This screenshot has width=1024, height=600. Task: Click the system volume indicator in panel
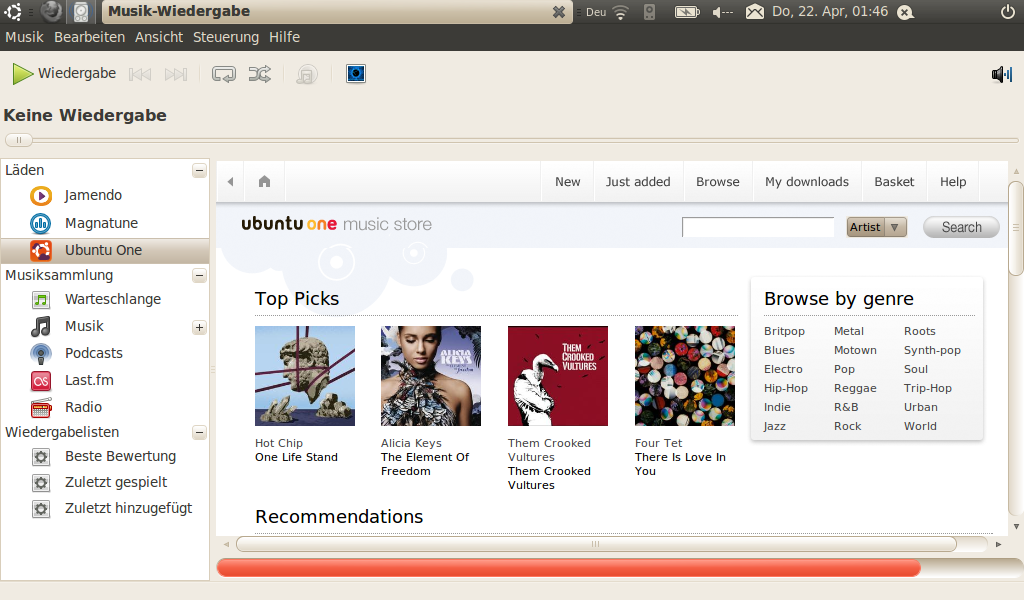pyautogui.click(x=722, y=12)
